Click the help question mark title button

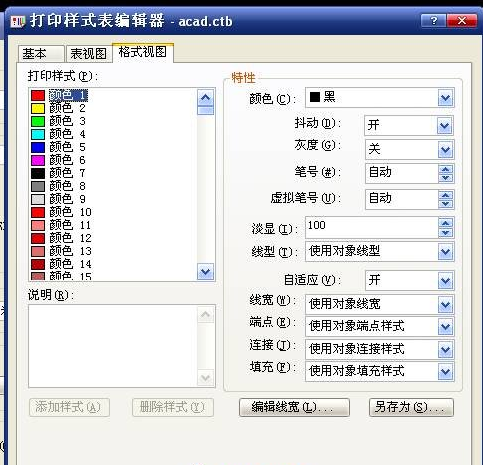[x=433, y=21]
